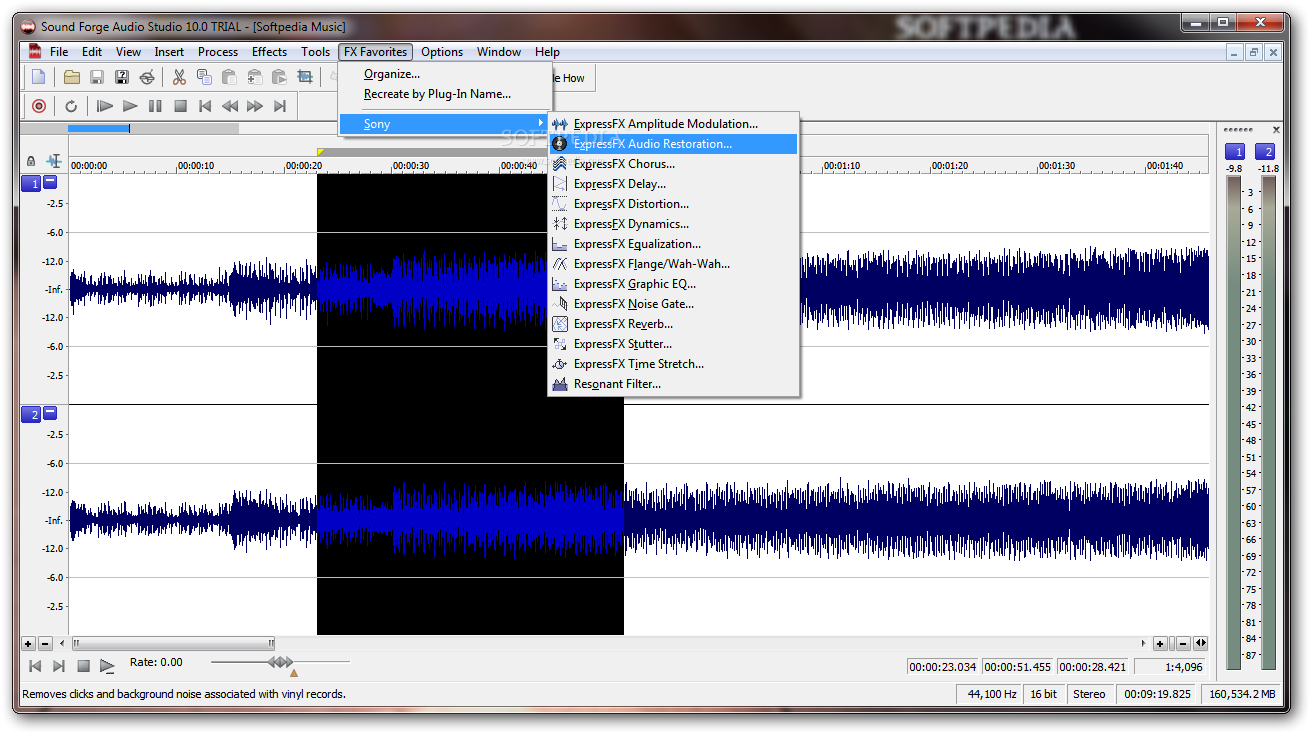The width and height of the screenshot is (1311, 734).
Task: Select ExpressFX Amplitude Modulation...
Action: (x=673, y=124)
